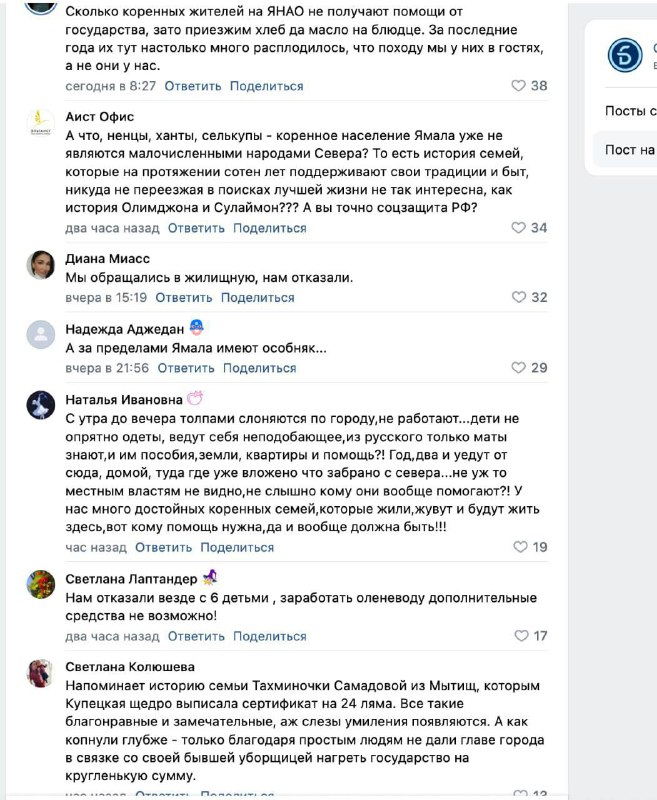This screenshot has height=800, width=657.
Task: Like Светлана Лаптандер comment heart icon
Action: coord(521,636)
